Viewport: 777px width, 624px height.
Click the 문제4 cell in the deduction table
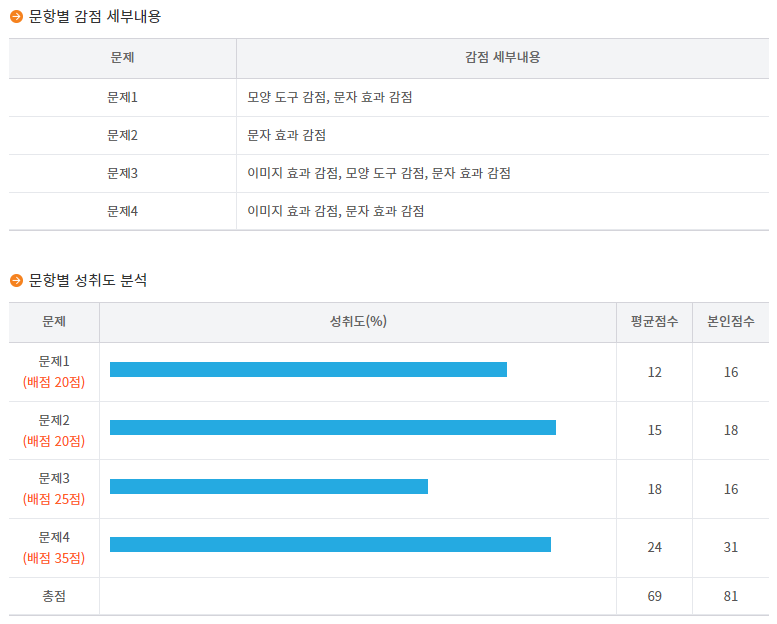122,212
